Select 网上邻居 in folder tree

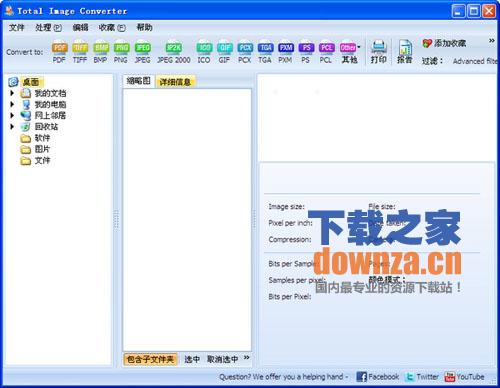click(x=50, y=115)
